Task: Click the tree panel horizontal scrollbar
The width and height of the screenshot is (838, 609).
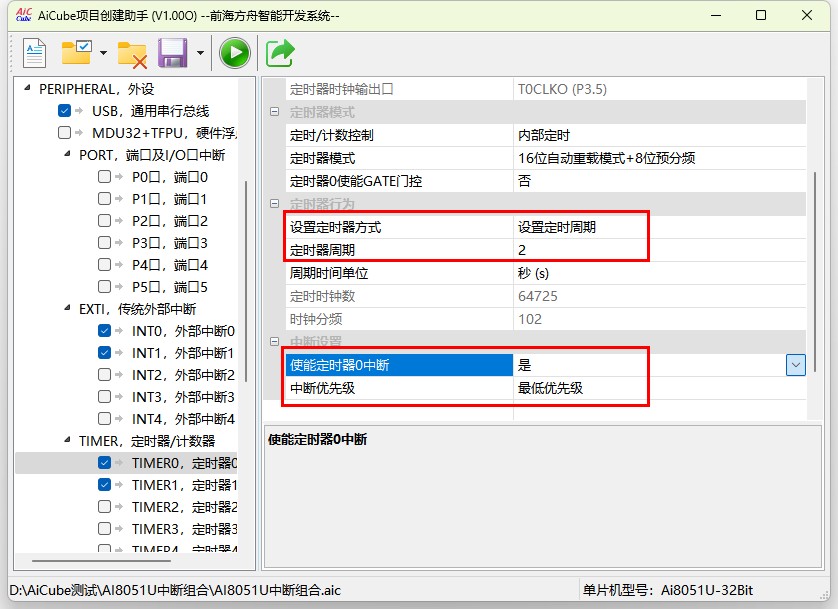Action: 102,561
